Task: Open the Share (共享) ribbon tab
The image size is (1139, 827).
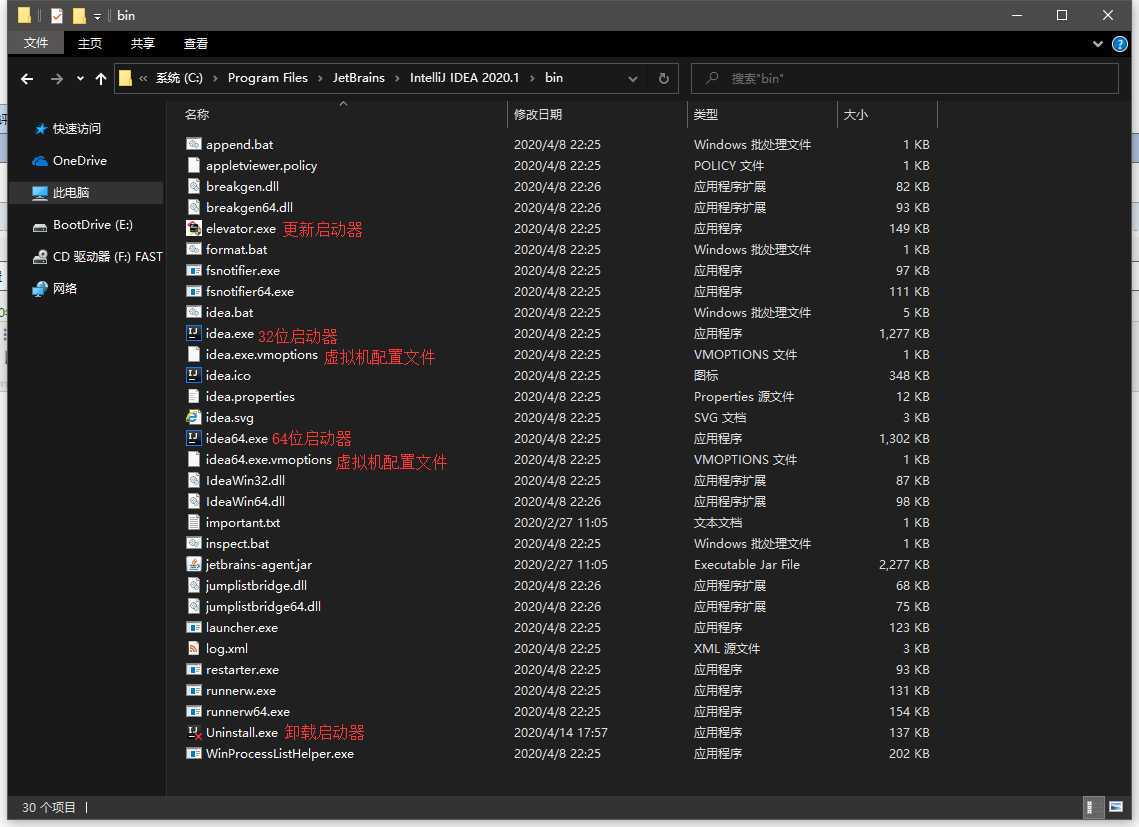Action: point(142,44)
